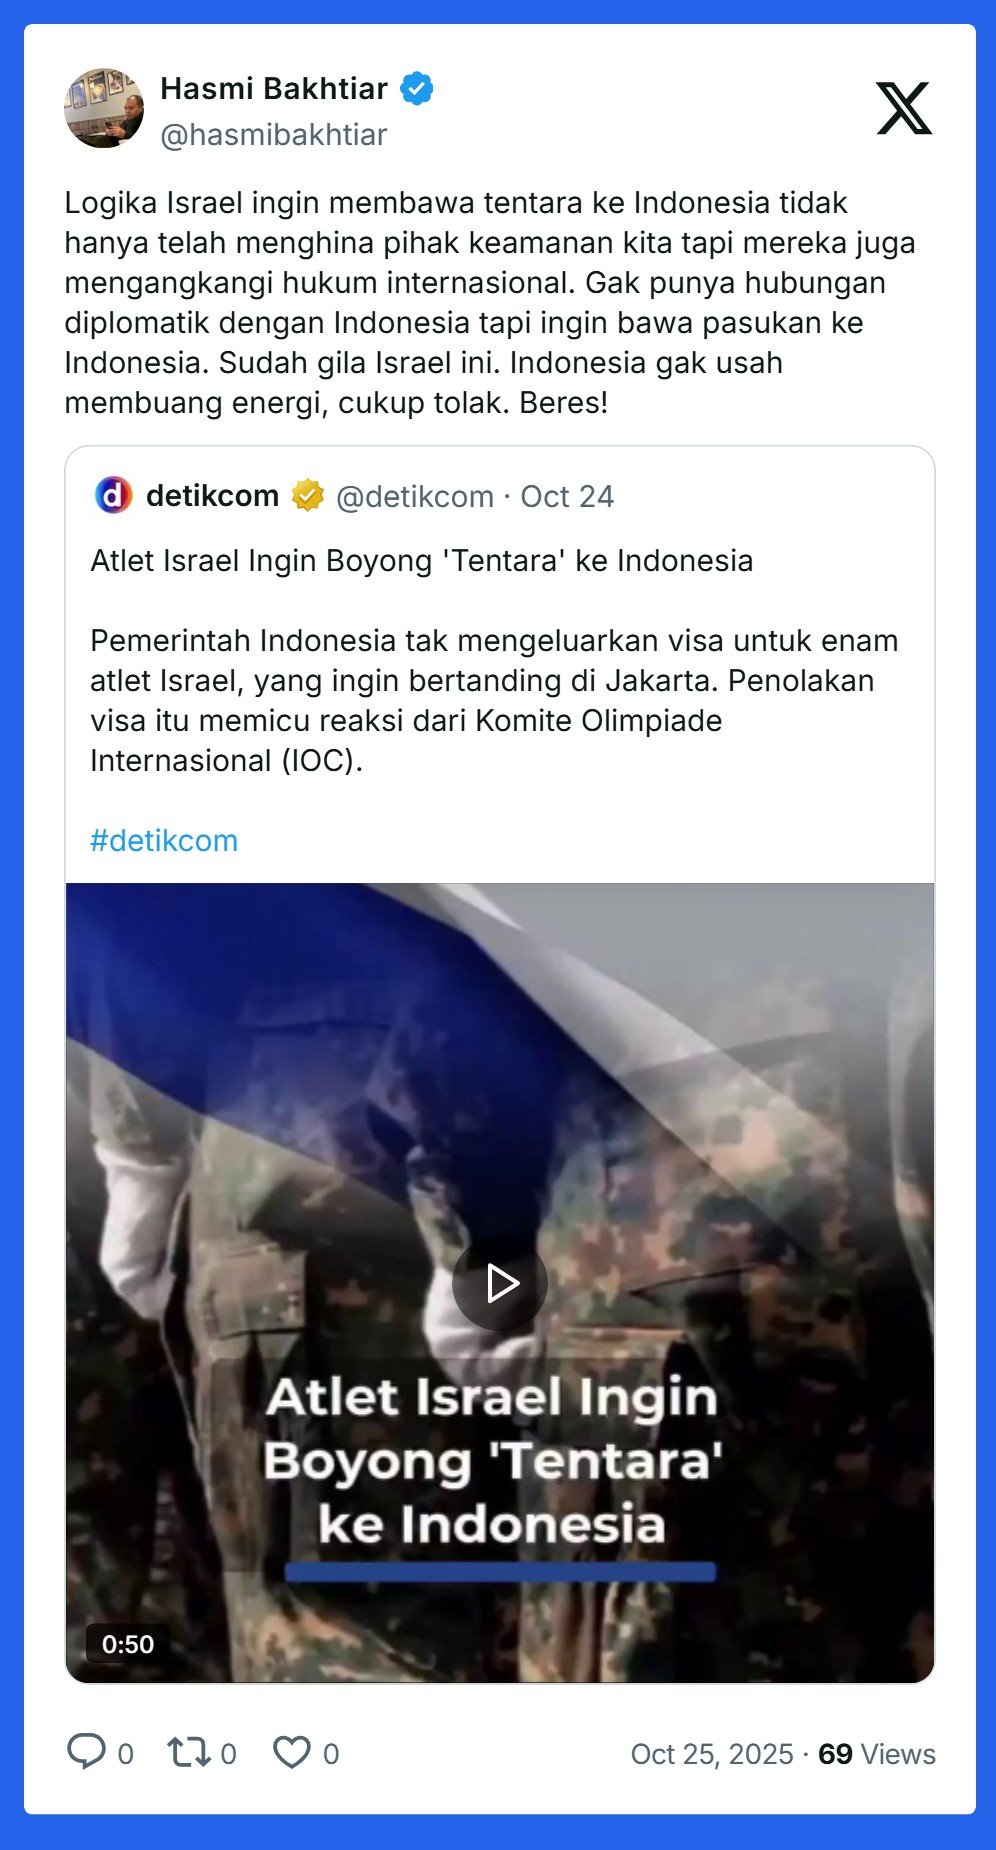Screen dimensions: 996x1850
Task: Play the embedded detikcom video
Action: pos(500,1283)
